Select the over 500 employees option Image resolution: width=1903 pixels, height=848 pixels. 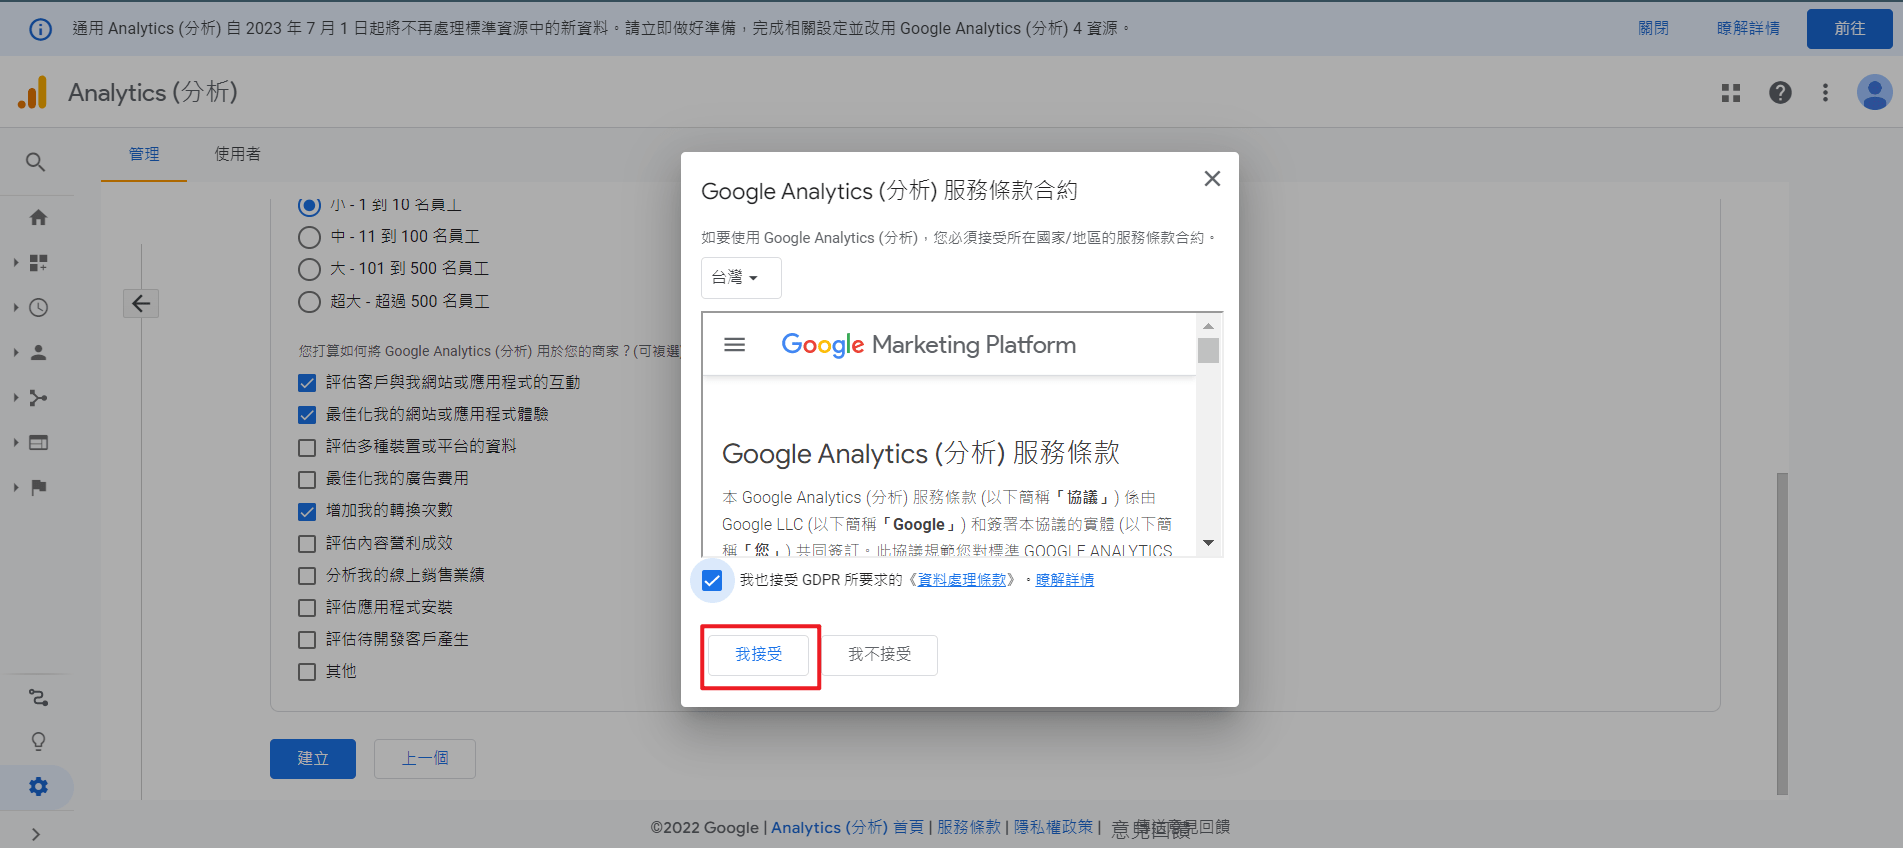click(x=309, y=302)
